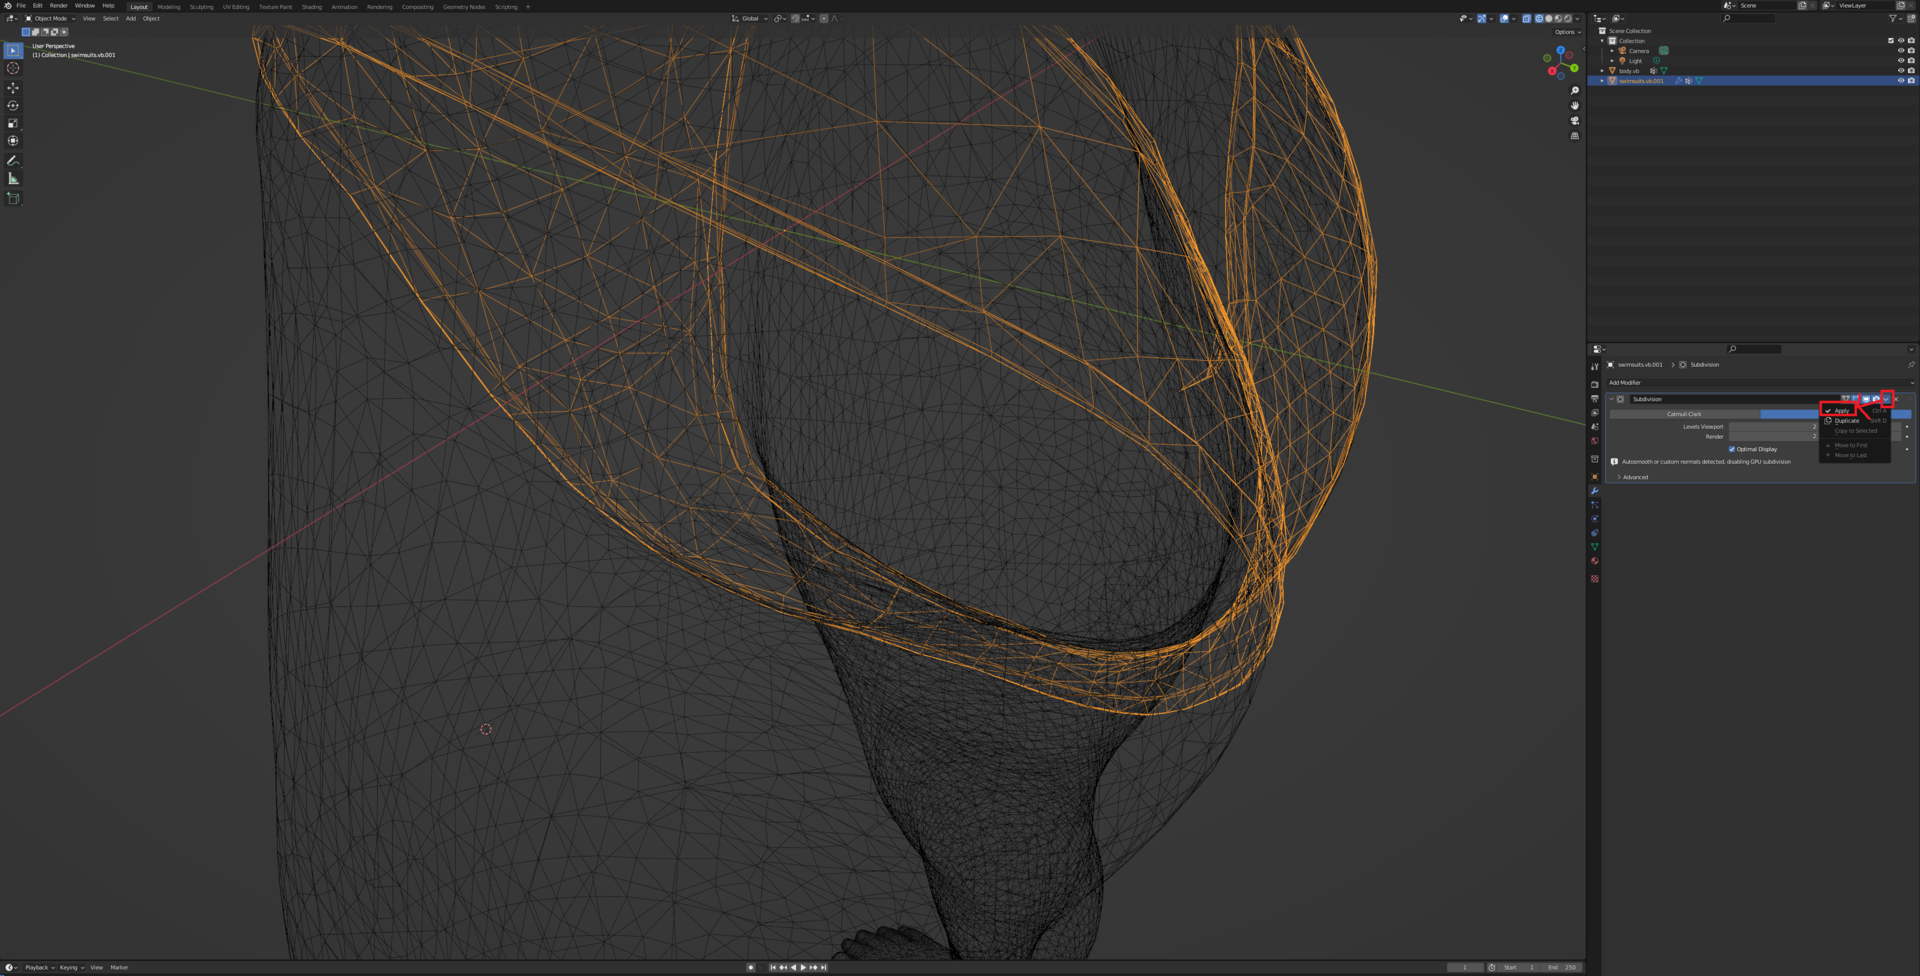
Task: Open the Object Data mesh properties tab
Action: [1595, 547]
